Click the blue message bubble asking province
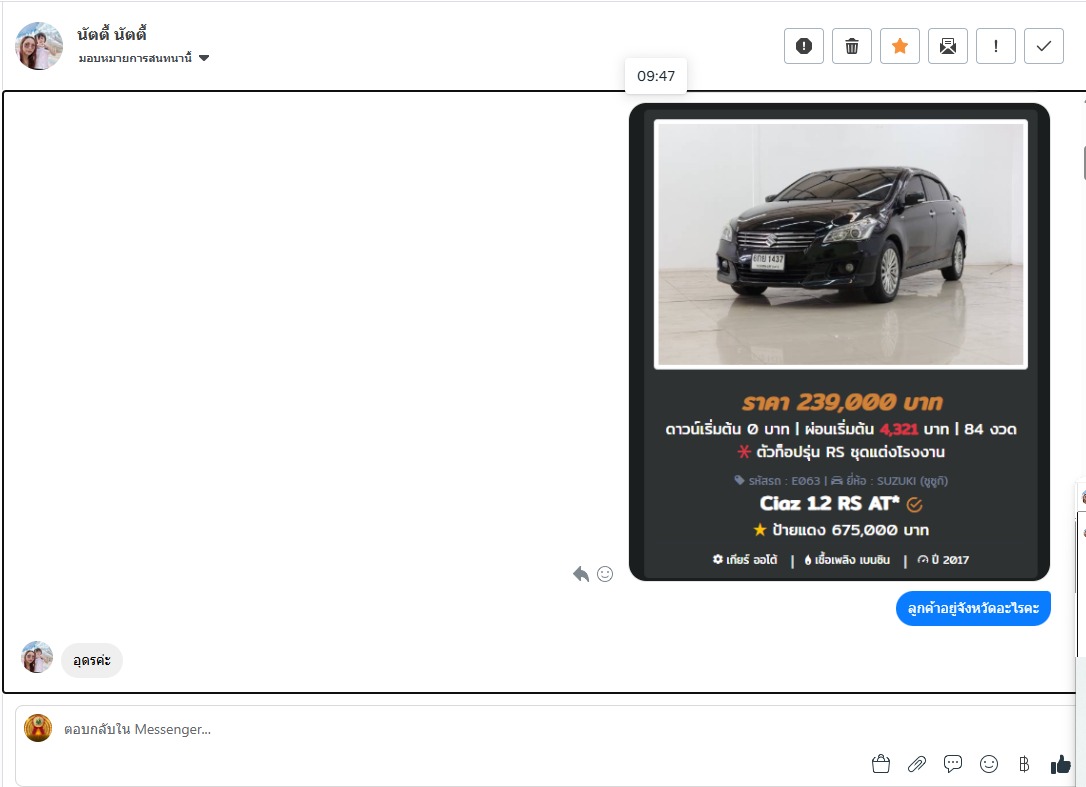Image resolution: width=1086 pixels, height=787 pixels. (x=973, y=608)
